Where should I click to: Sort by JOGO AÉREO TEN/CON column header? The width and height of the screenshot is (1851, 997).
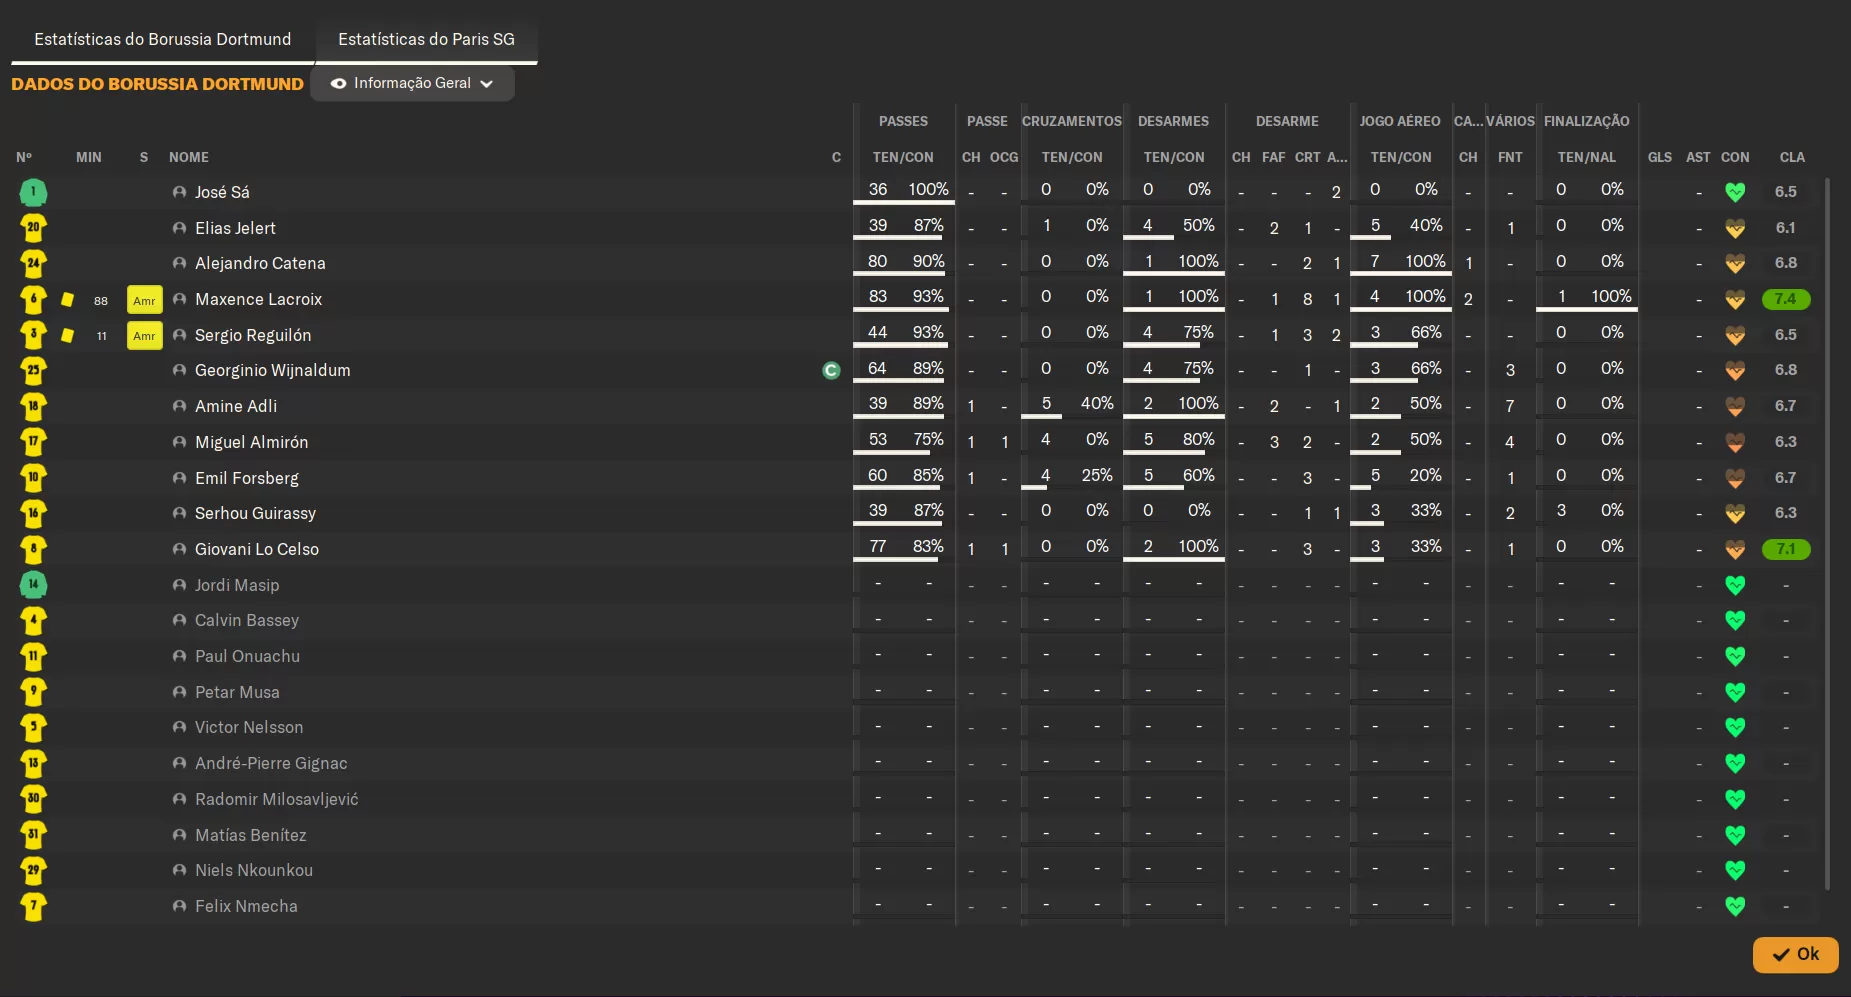(x=1401, y=157)
